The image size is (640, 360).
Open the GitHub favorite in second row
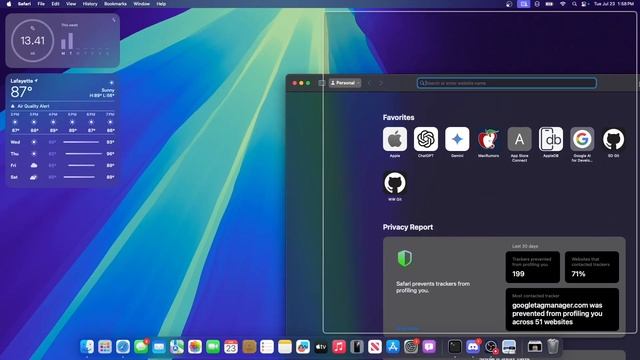point(395,183)
